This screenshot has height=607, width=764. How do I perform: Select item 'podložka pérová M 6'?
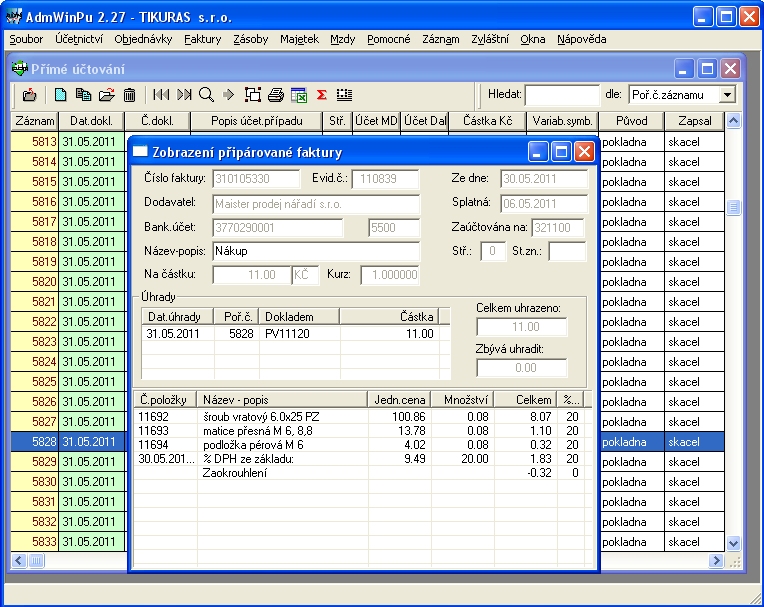(x=363, y=445)
